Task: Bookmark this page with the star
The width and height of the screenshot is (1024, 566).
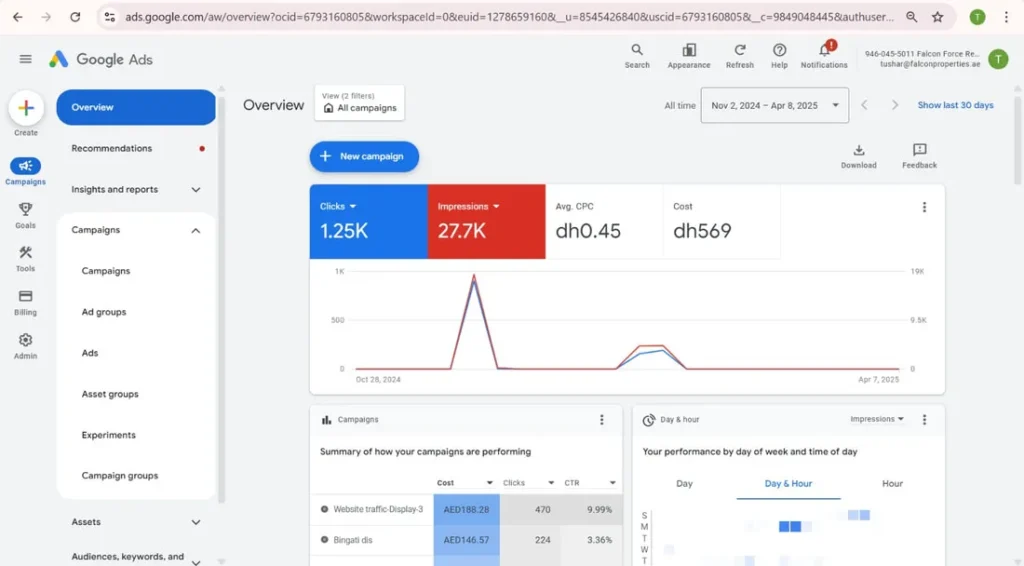Action: 938,17
